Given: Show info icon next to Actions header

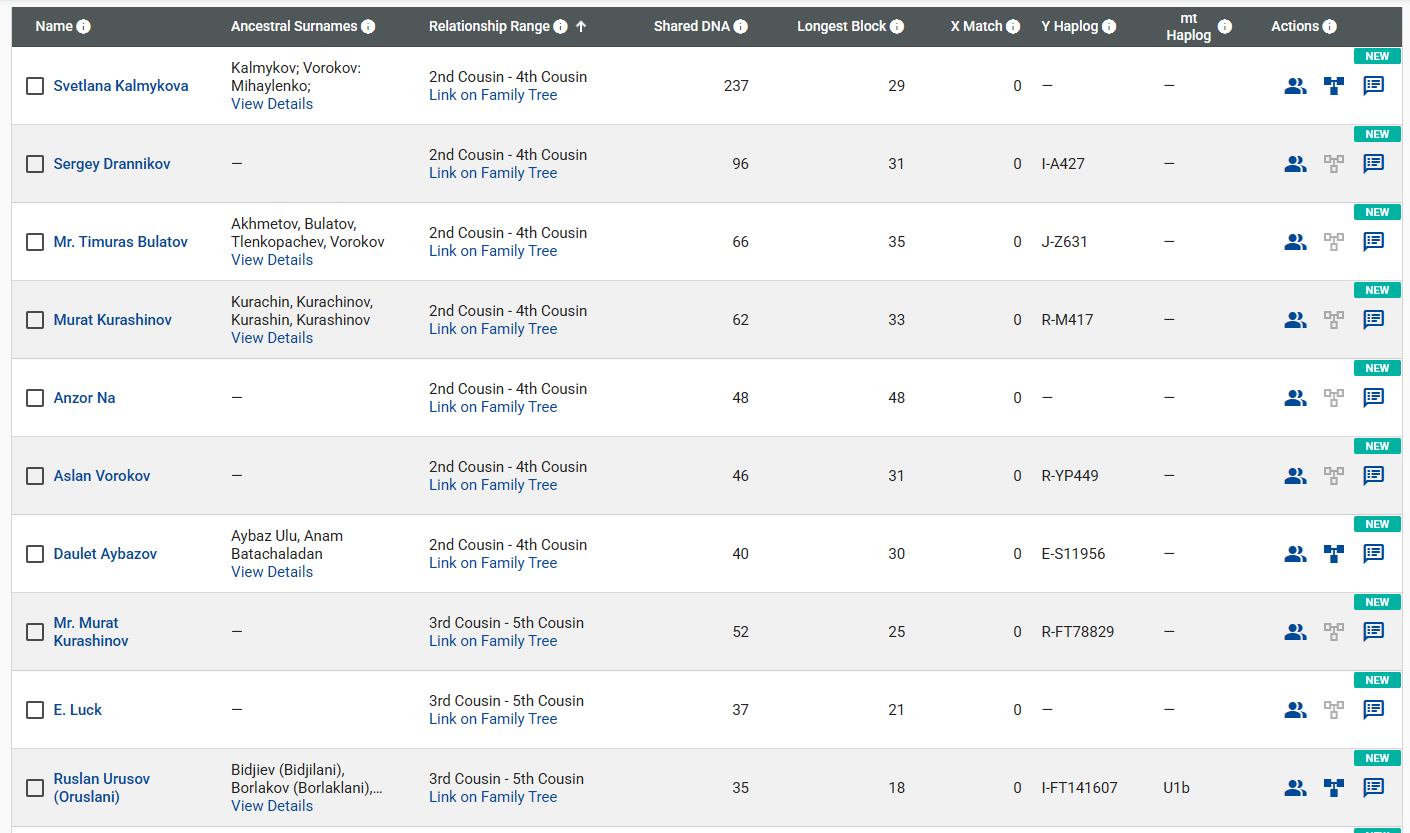Looking at the screenshot, I should [1329, 27].
